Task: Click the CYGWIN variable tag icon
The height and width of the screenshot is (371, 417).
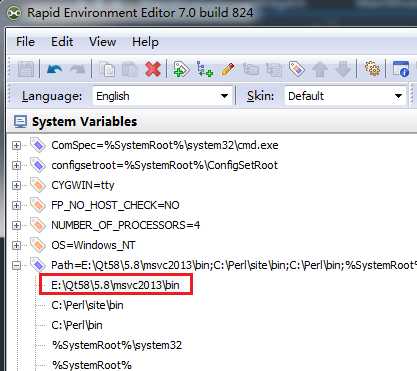Action: (x=38, y=185)
